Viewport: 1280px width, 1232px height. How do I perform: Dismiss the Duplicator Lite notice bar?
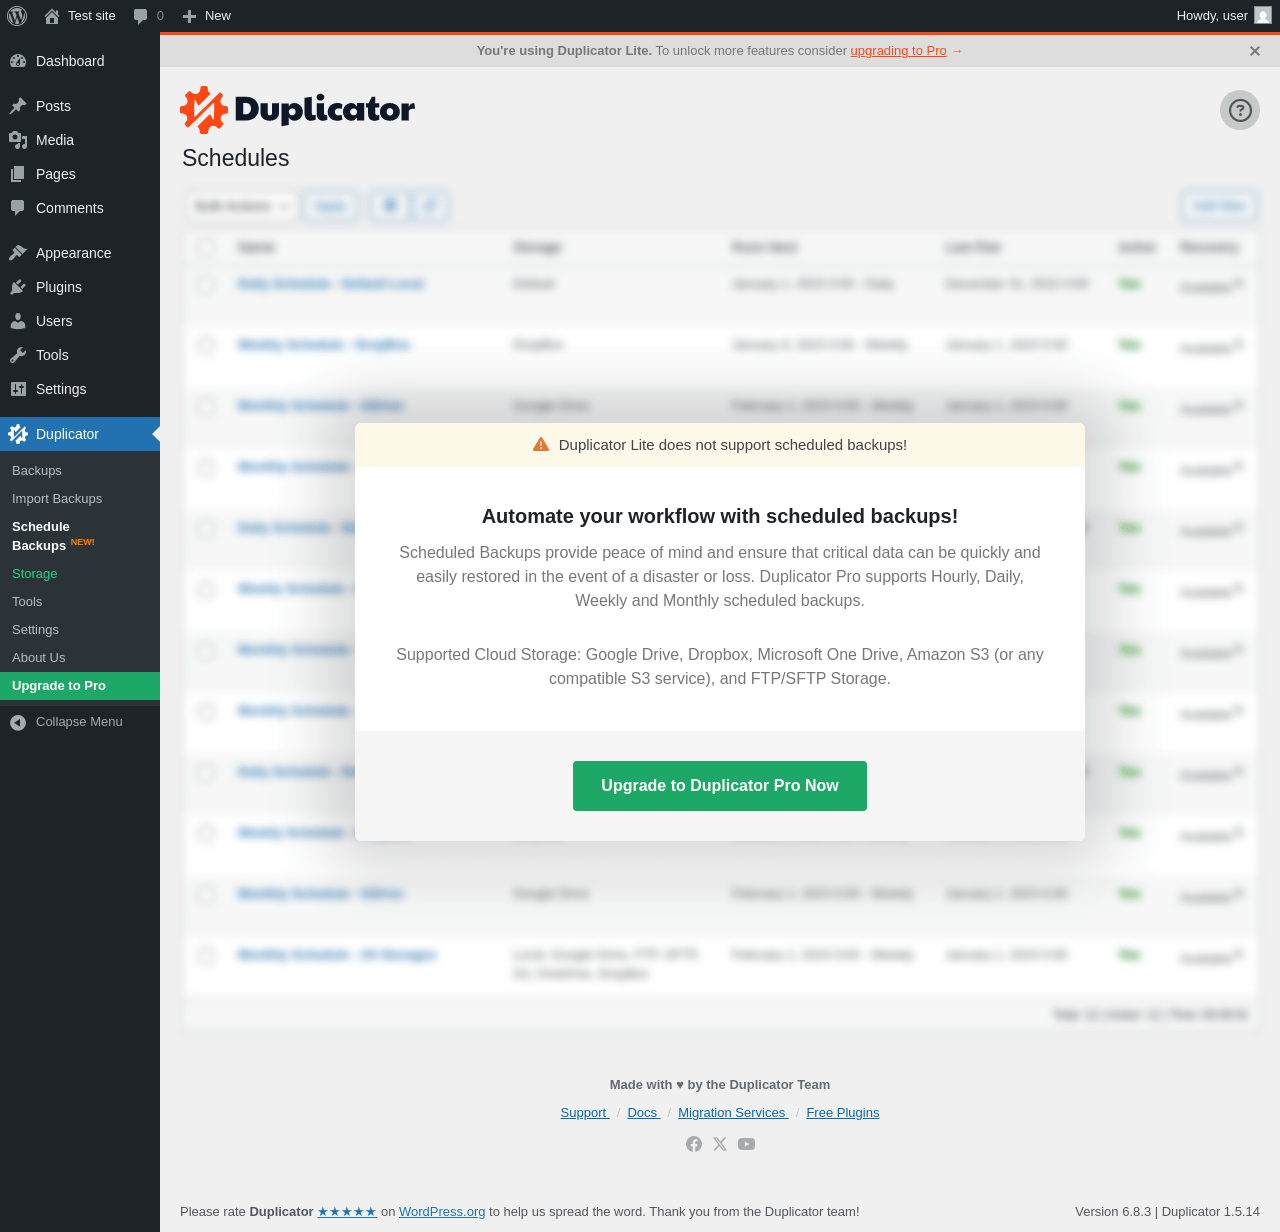coord(1255,51)
